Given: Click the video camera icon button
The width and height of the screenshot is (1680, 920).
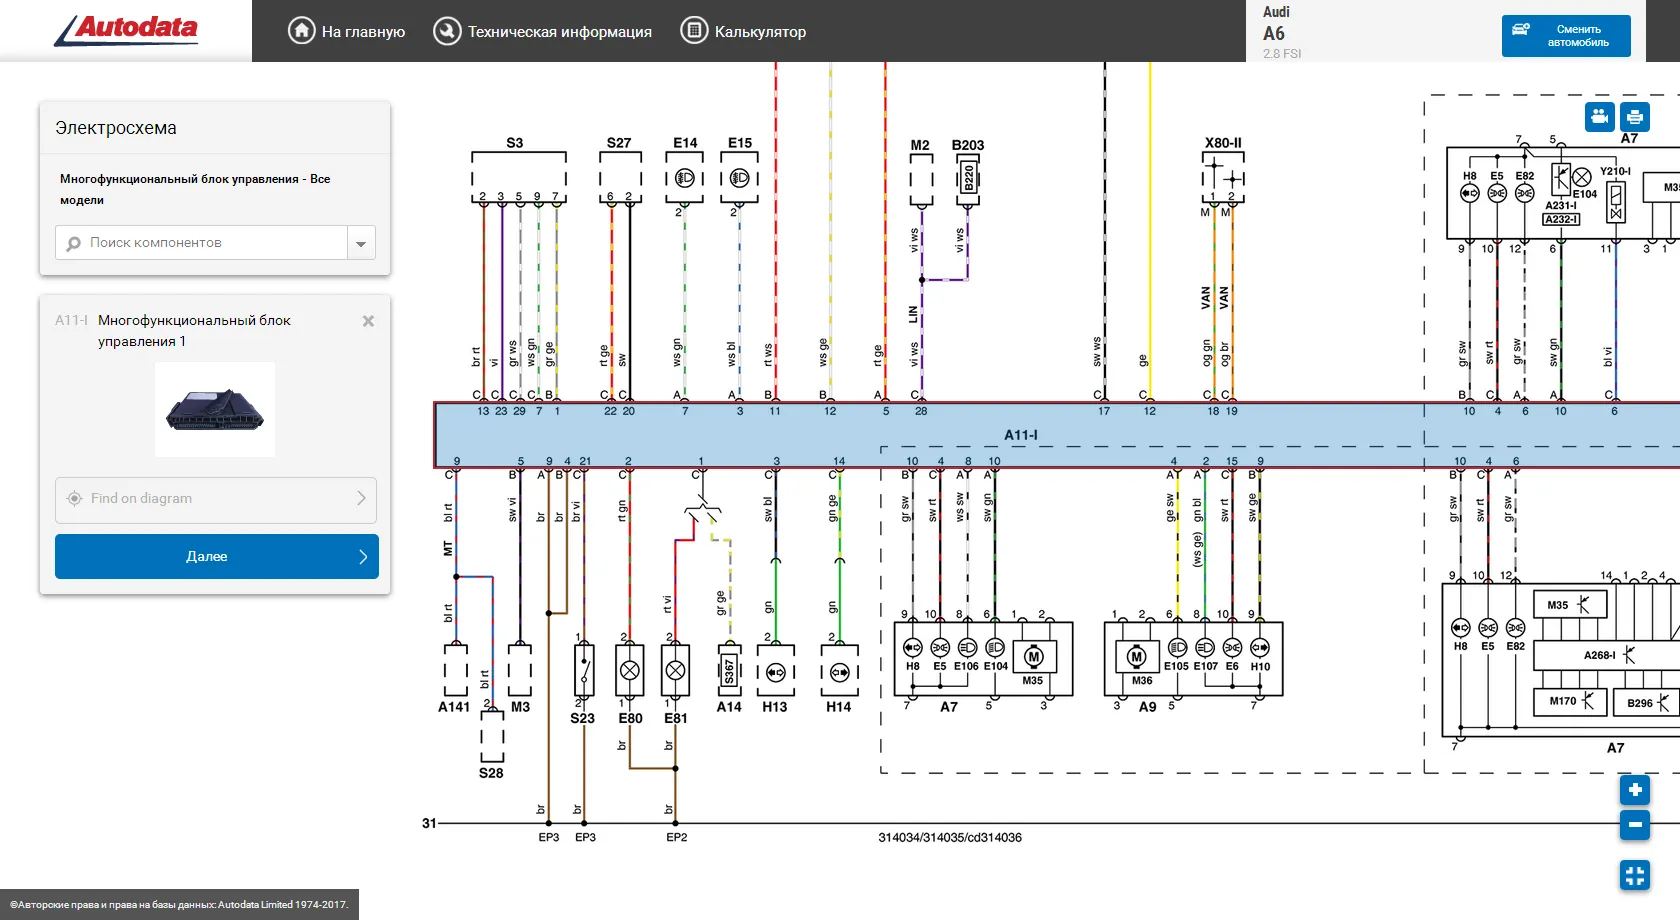Looking at the screenshot, I should click(x=1600, y=117).
